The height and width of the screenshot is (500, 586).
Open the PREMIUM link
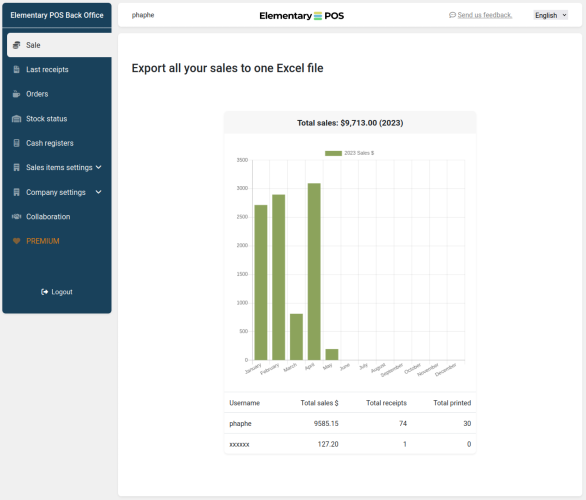(43, 241)
